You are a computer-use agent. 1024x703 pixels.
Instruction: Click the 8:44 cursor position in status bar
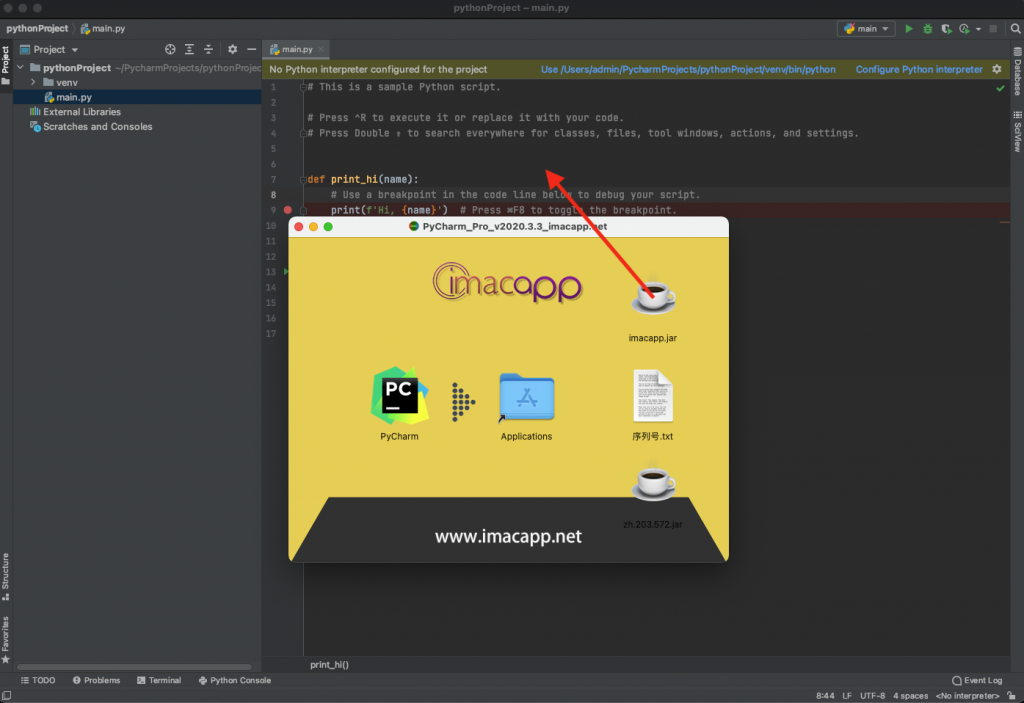click(825, 696)
